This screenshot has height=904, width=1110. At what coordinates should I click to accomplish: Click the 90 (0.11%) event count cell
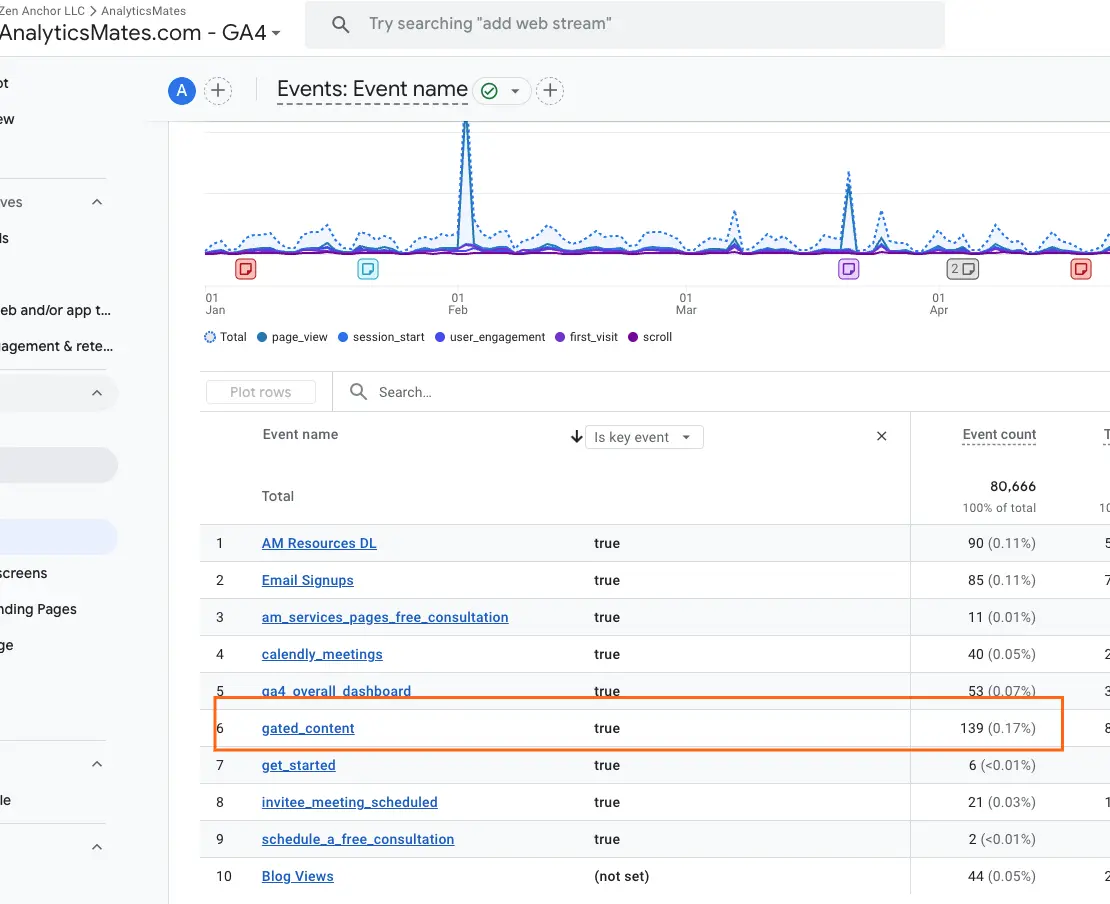1001,544
